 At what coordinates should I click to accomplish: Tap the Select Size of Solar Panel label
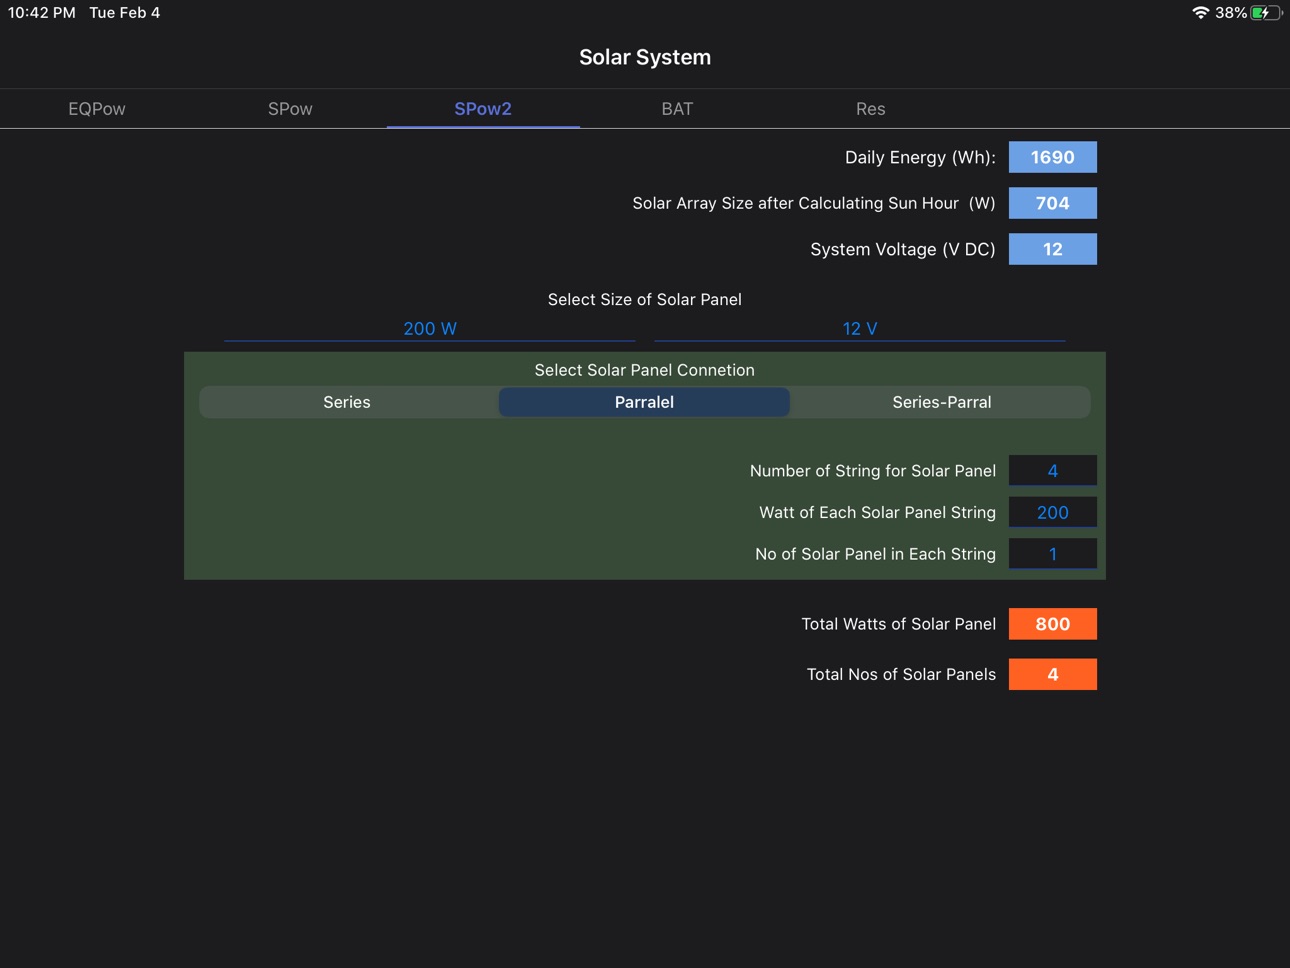tap(645, 299)
